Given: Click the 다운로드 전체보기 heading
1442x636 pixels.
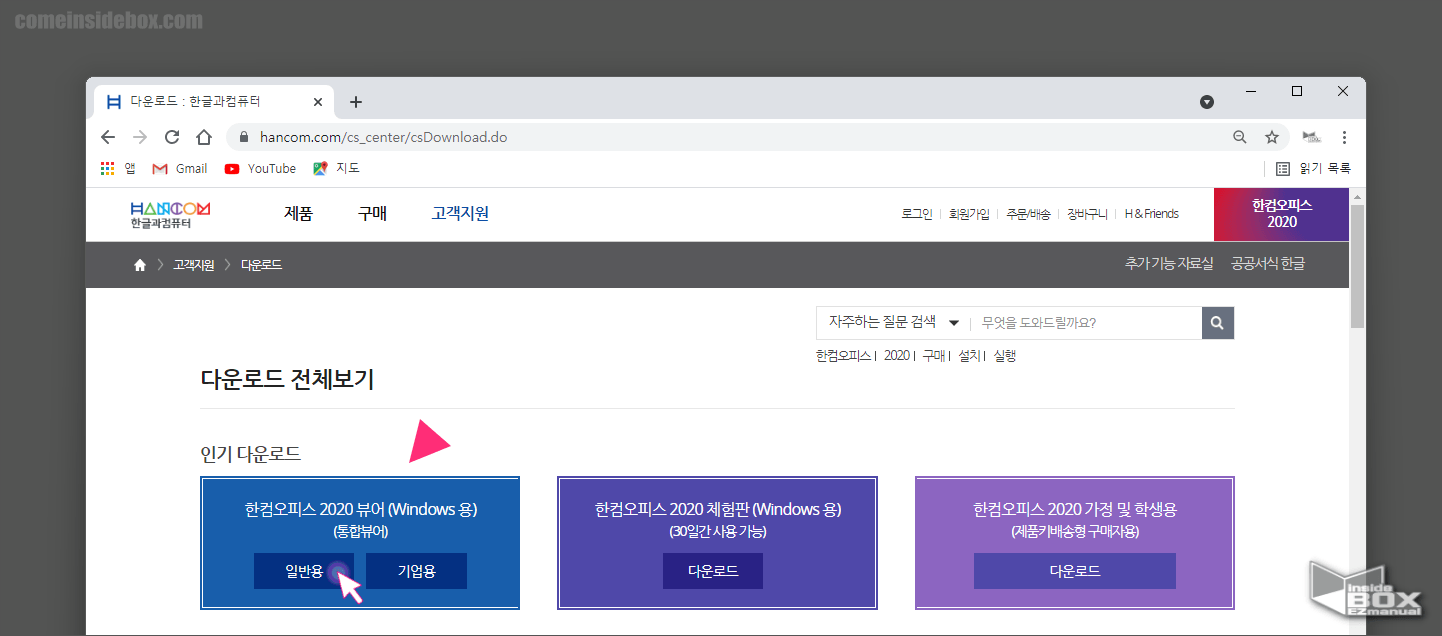Looking at the screenshot, I should pos(287,380).
